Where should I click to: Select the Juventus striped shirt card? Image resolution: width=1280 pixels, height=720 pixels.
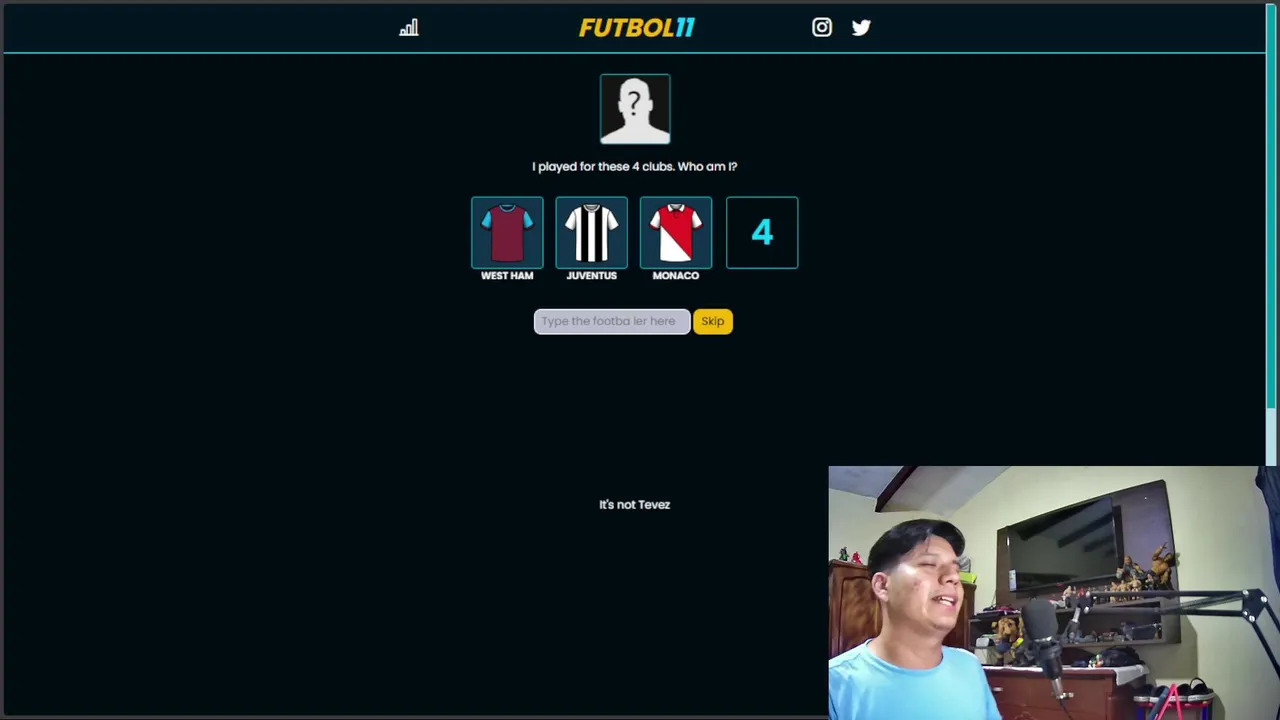[591, 233]
